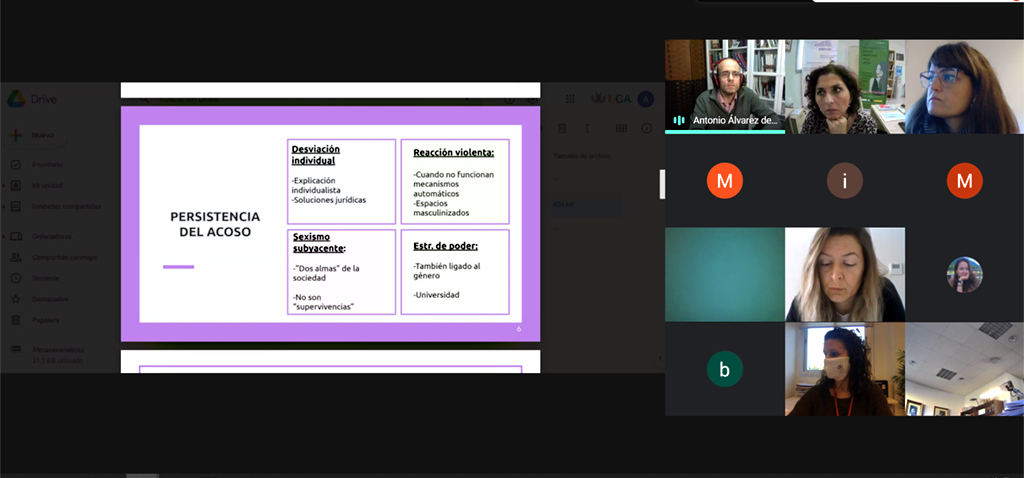The height and width of the screenshot is (478, 1024).
Task: Click the preview vertical scrollbar handle
Action: 662,184
